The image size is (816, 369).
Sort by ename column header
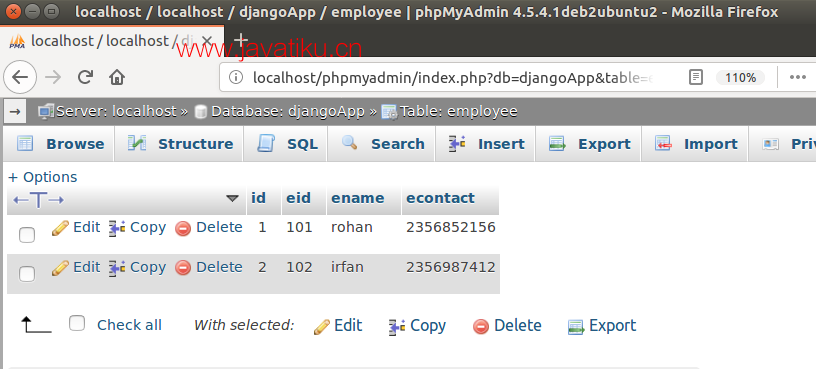[x=358, y=198]
